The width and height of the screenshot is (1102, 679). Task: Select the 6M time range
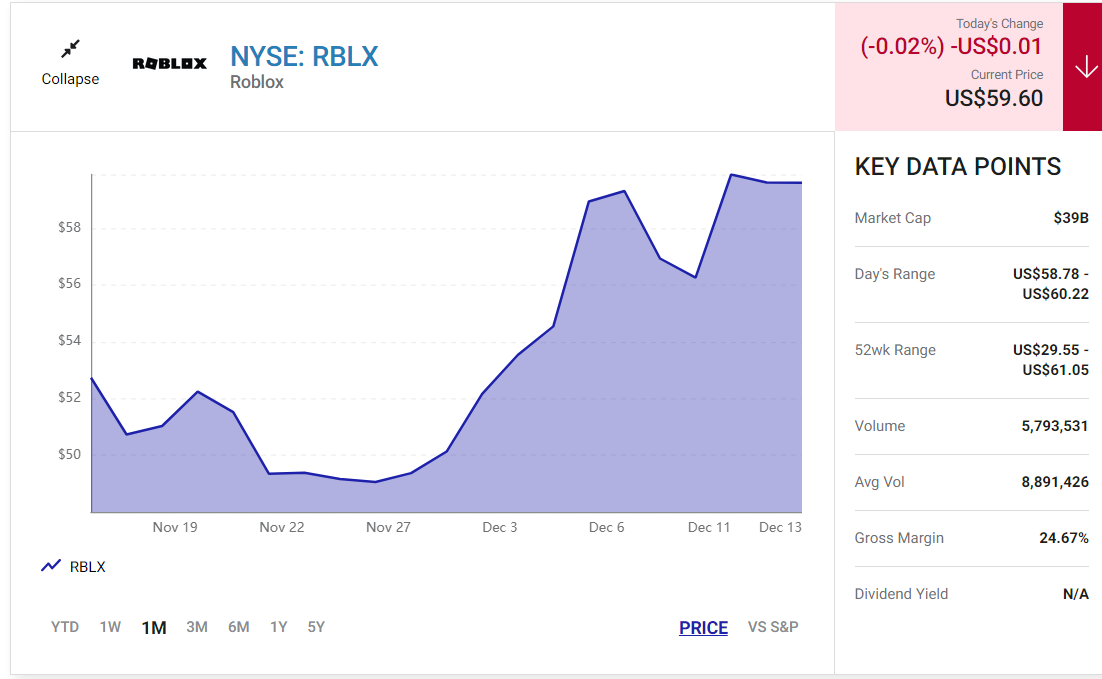coord(239,627)
